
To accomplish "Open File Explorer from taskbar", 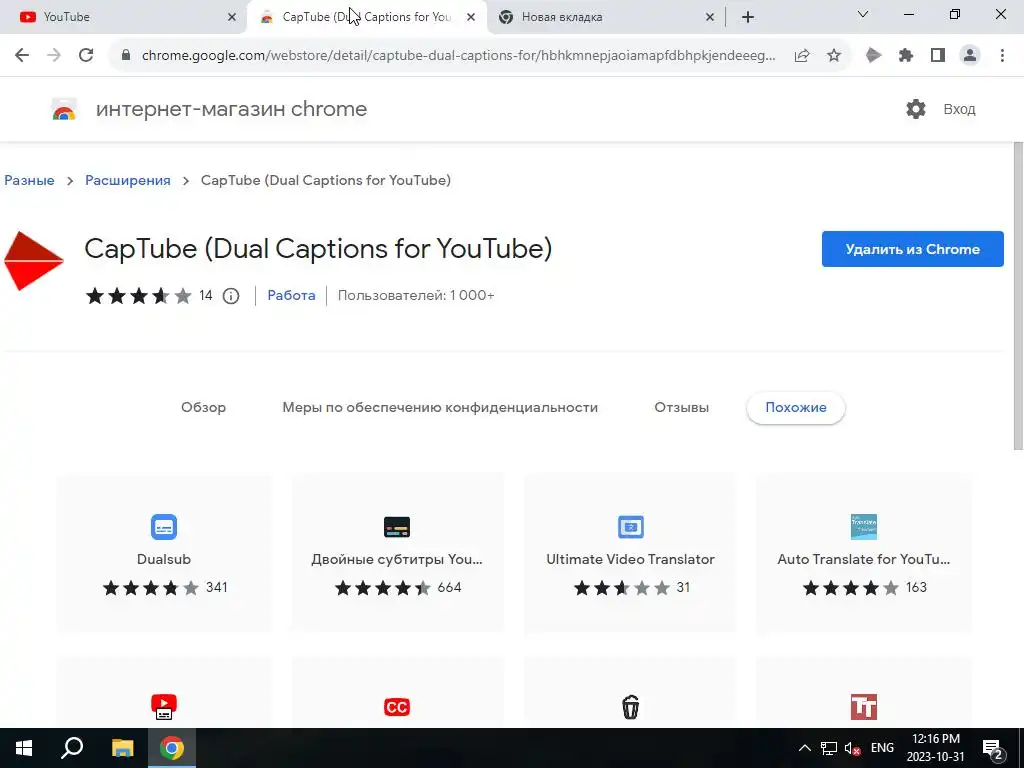I will (122, 748).
